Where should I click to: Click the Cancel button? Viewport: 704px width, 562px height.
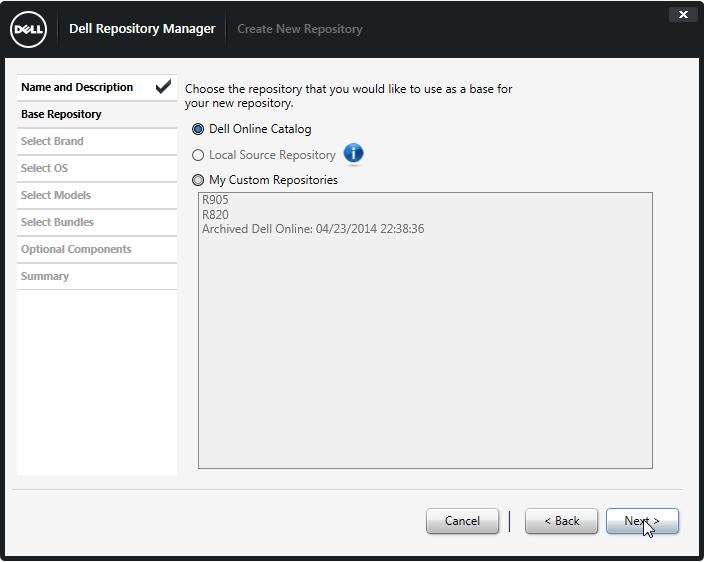[x=462, y=521]
